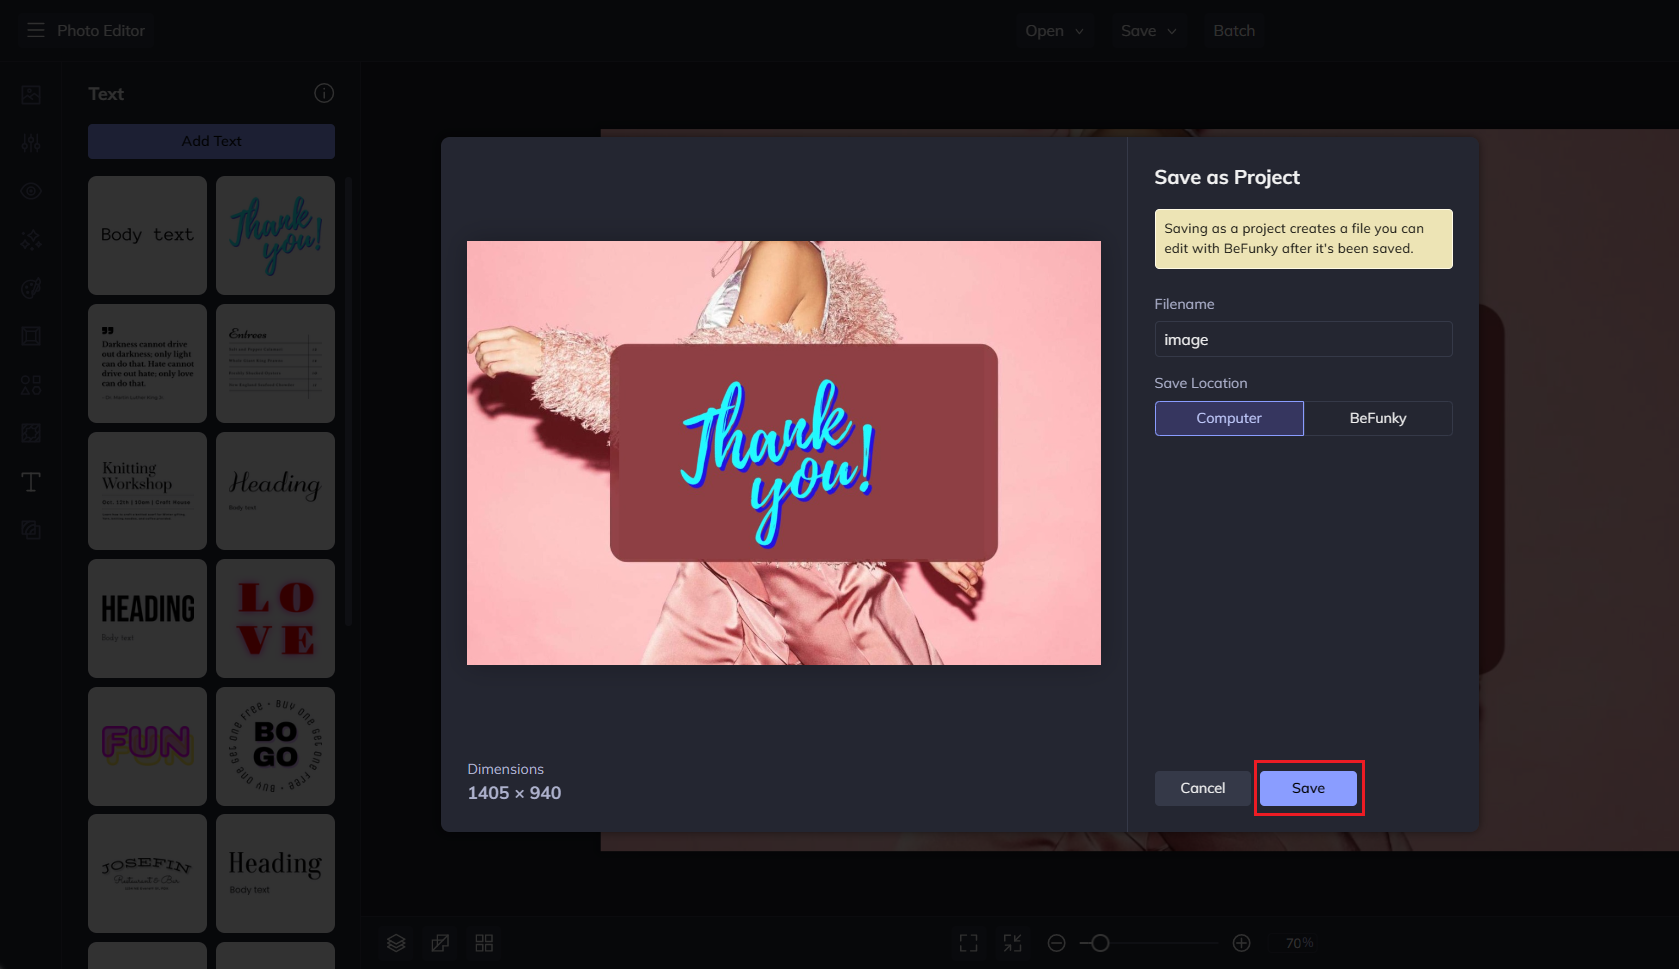The height and width of the screenshot is (969, 1679).
Task: Select the Edit sliders sidebar tool
Action: pyautogui.click(x=31, y=143)
